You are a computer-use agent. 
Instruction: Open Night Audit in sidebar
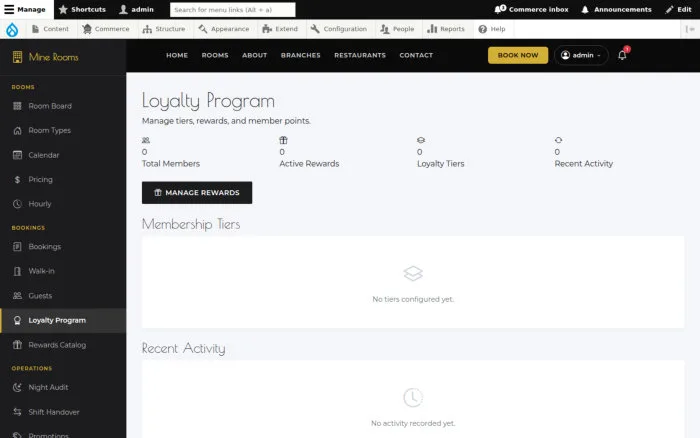tap(63, 388)
